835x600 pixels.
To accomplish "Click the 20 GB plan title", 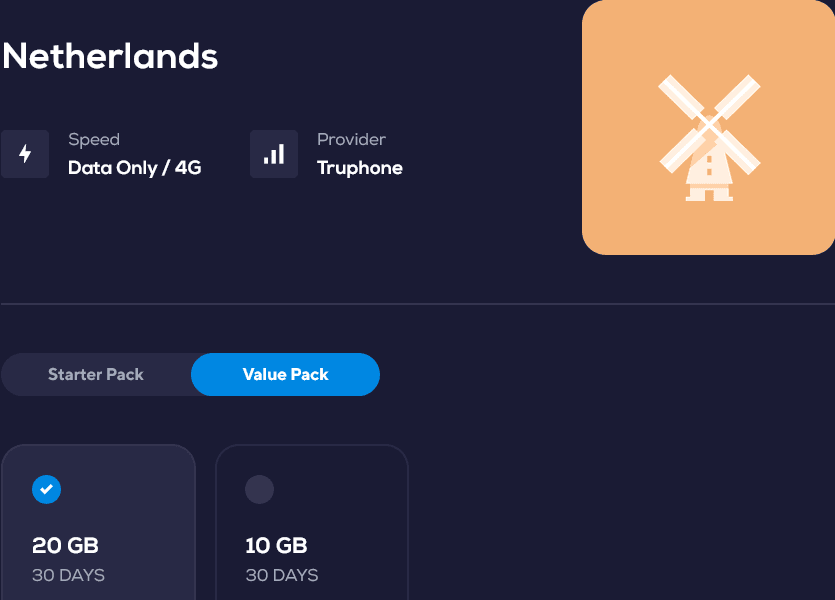I will point(66,546).
